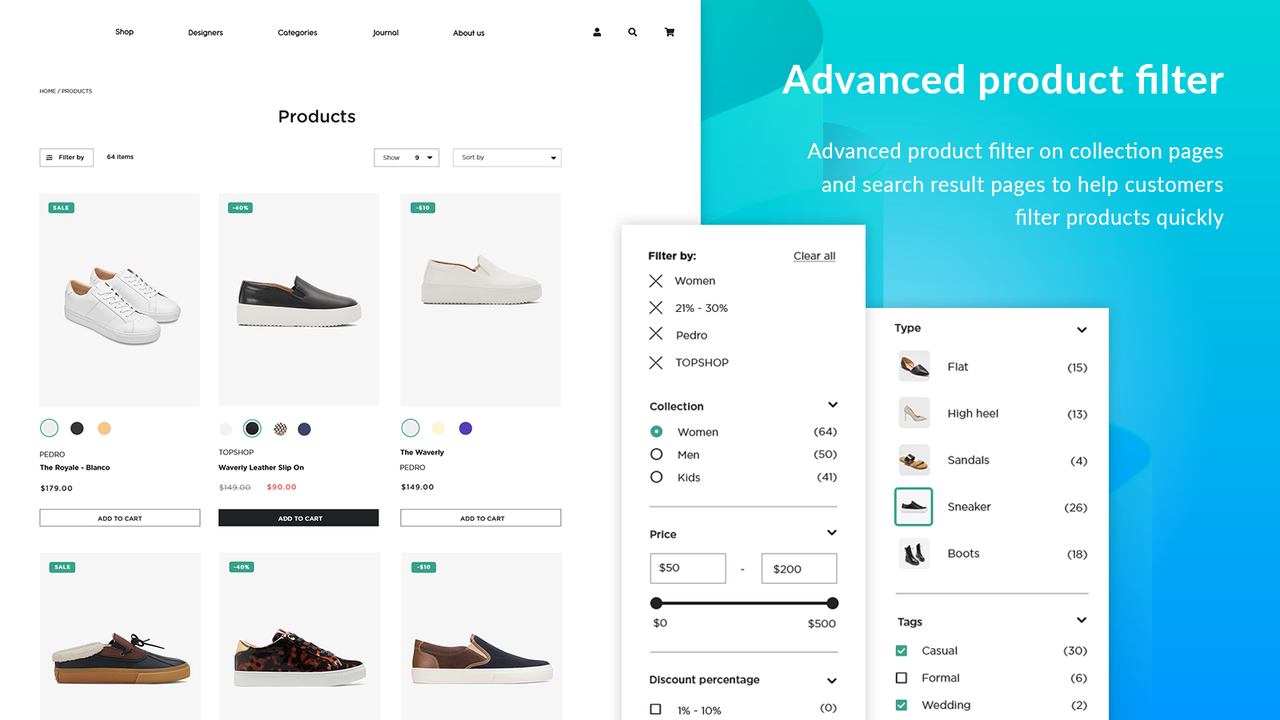Choose black swatch for The Royale - Blanco
The height and width of the screenshot is (720, 1280).
pyautogui.click(x=77, y=428)
